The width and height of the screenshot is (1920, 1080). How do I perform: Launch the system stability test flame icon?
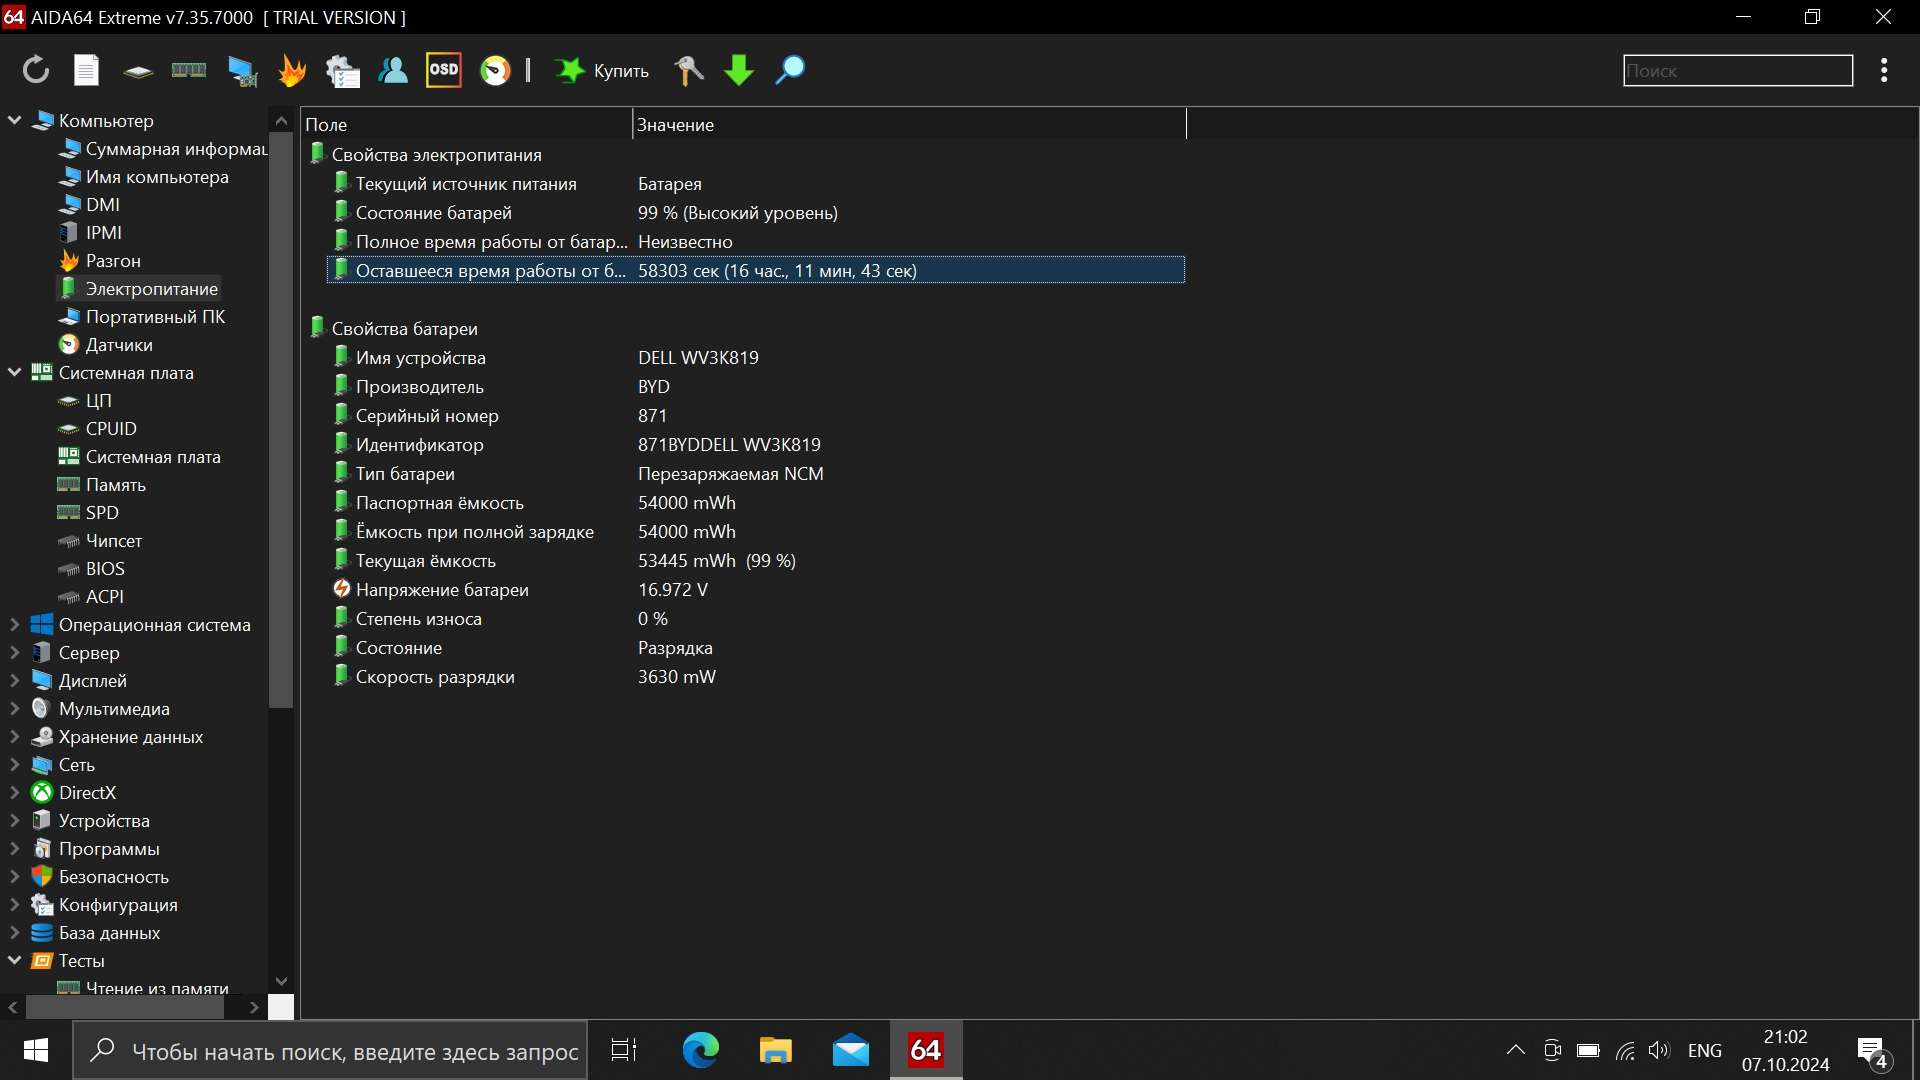pos(292,70)
